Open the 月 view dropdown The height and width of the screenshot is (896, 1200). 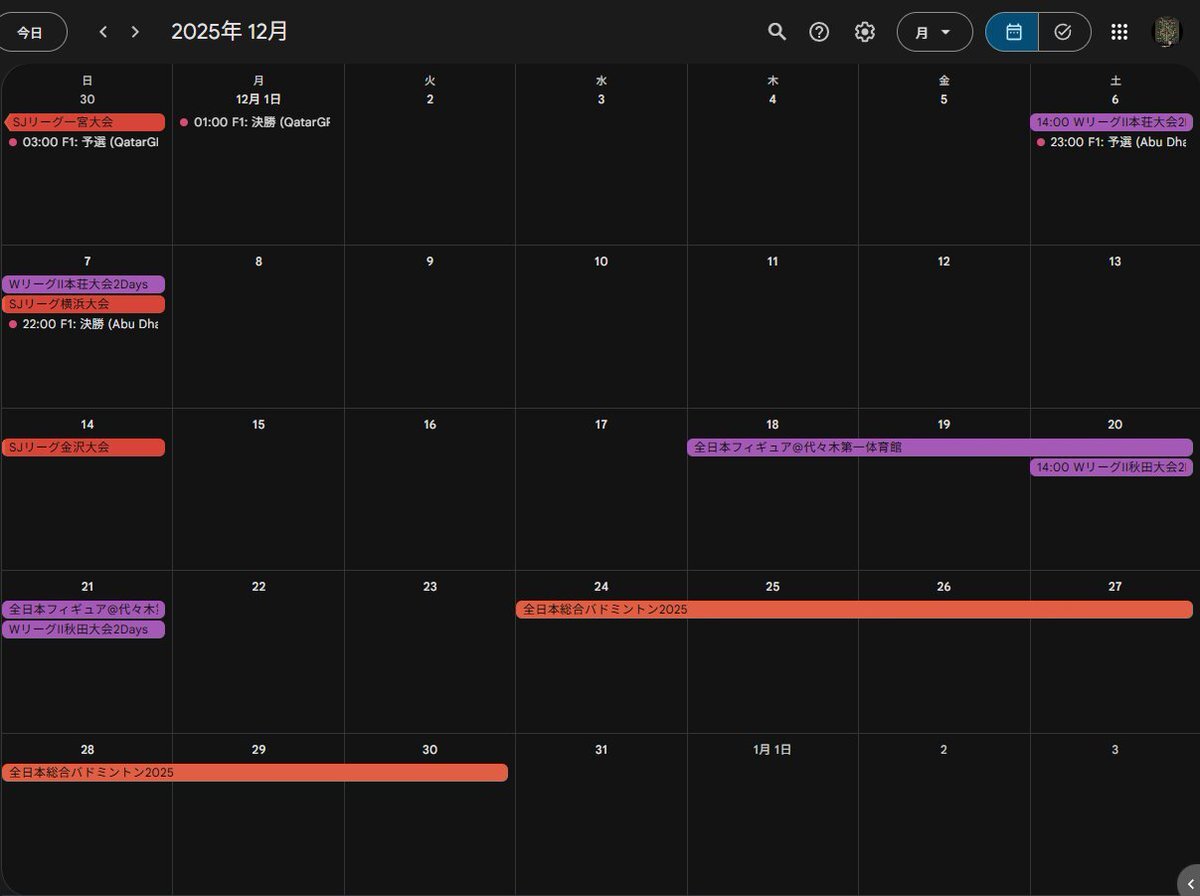(x=934, y=32)
